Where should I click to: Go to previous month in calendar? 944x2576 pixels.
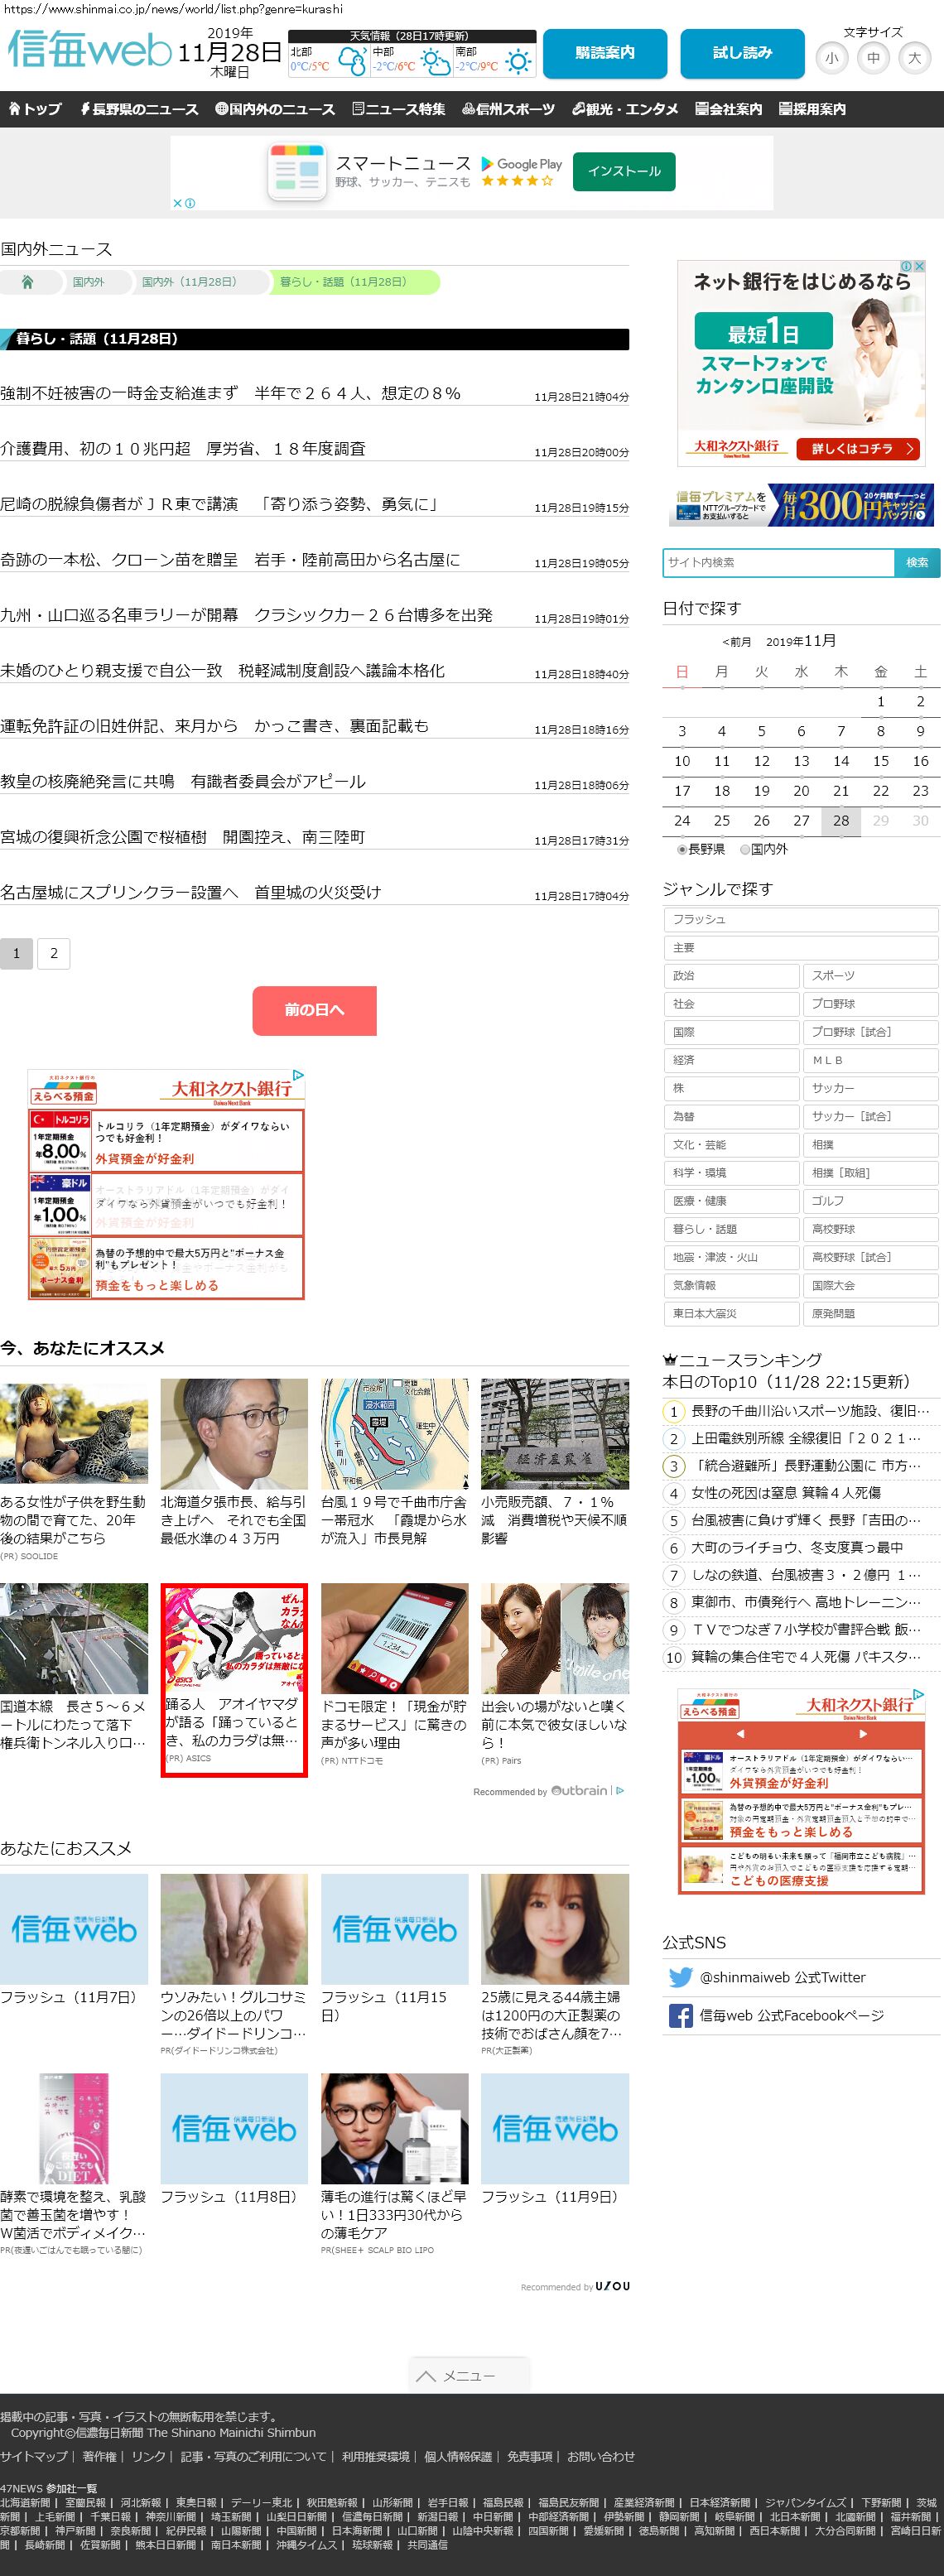(x=737, y=642)
